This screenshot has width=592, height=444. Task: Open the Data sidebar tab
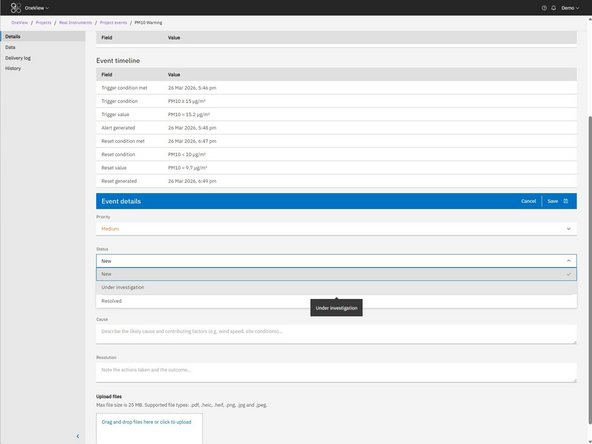click(x=10, y=47)
